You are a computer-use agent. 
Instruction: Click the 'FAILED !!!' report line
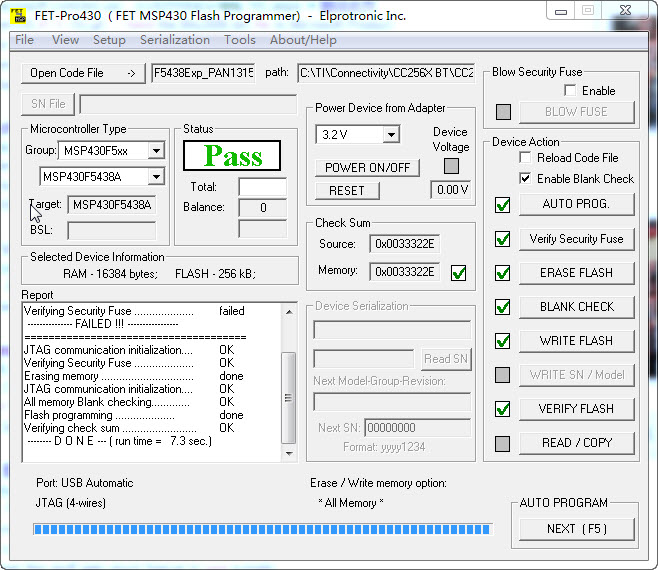103,324
